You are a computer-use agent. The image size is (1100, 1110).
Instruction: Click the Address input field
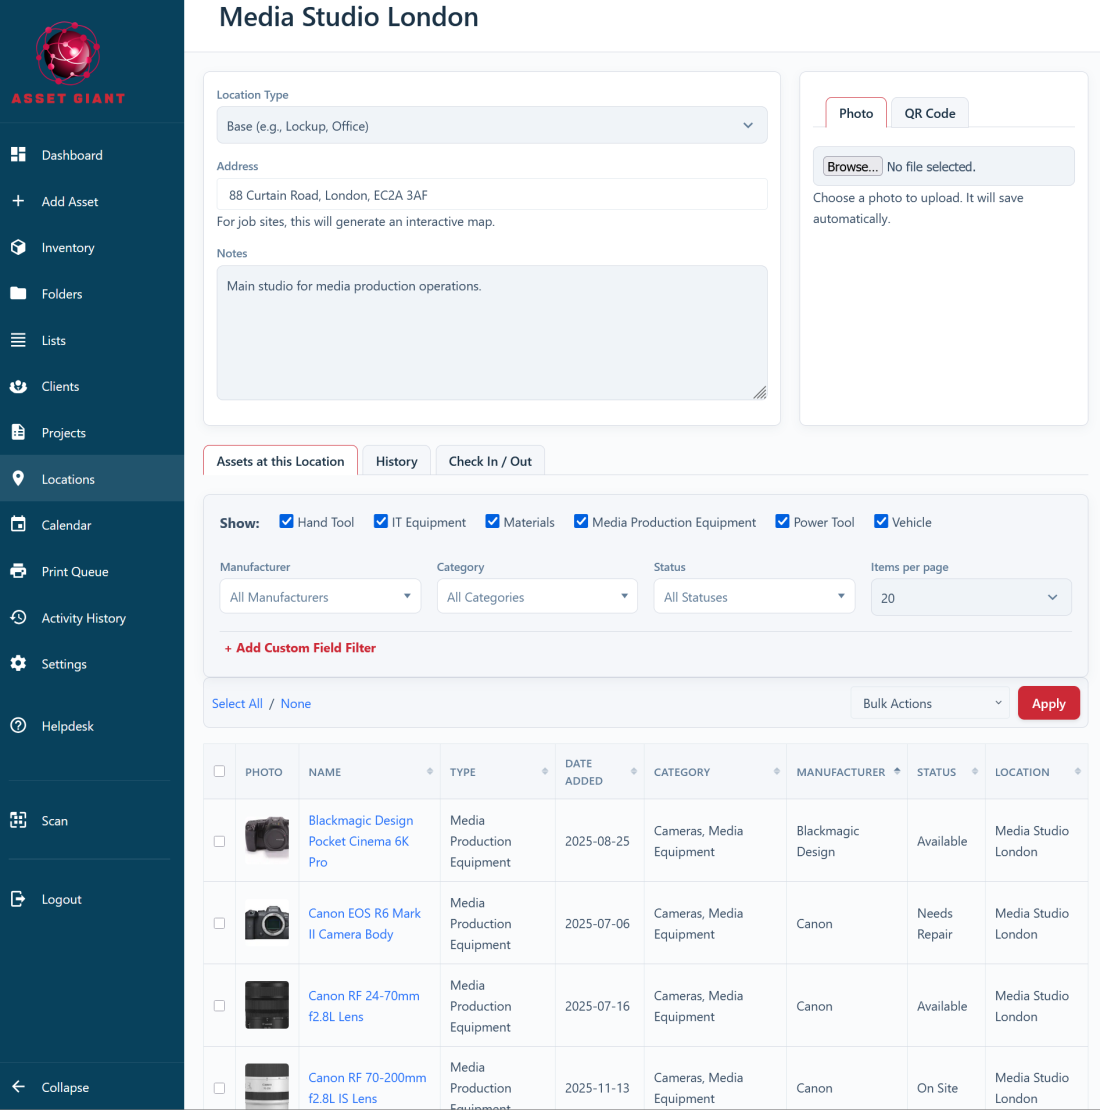pyautogui.click(x=492, y=194)
